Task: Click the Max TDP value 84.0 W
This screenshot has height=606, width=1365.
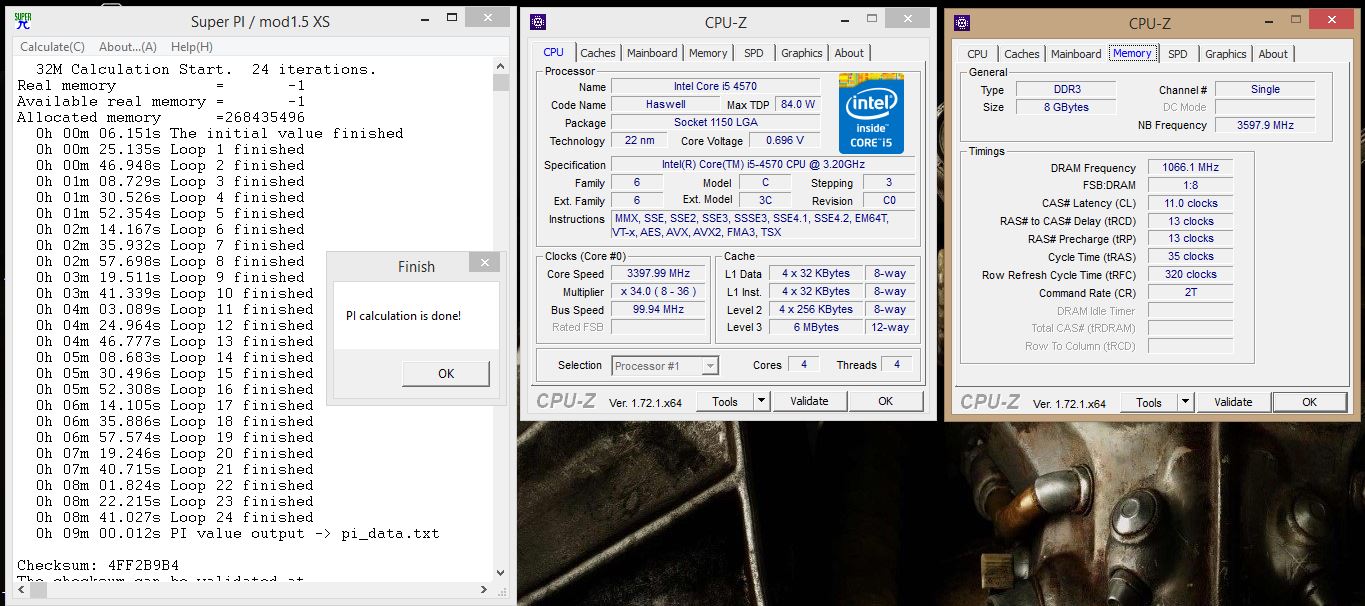Action: (x=798, y=105)
